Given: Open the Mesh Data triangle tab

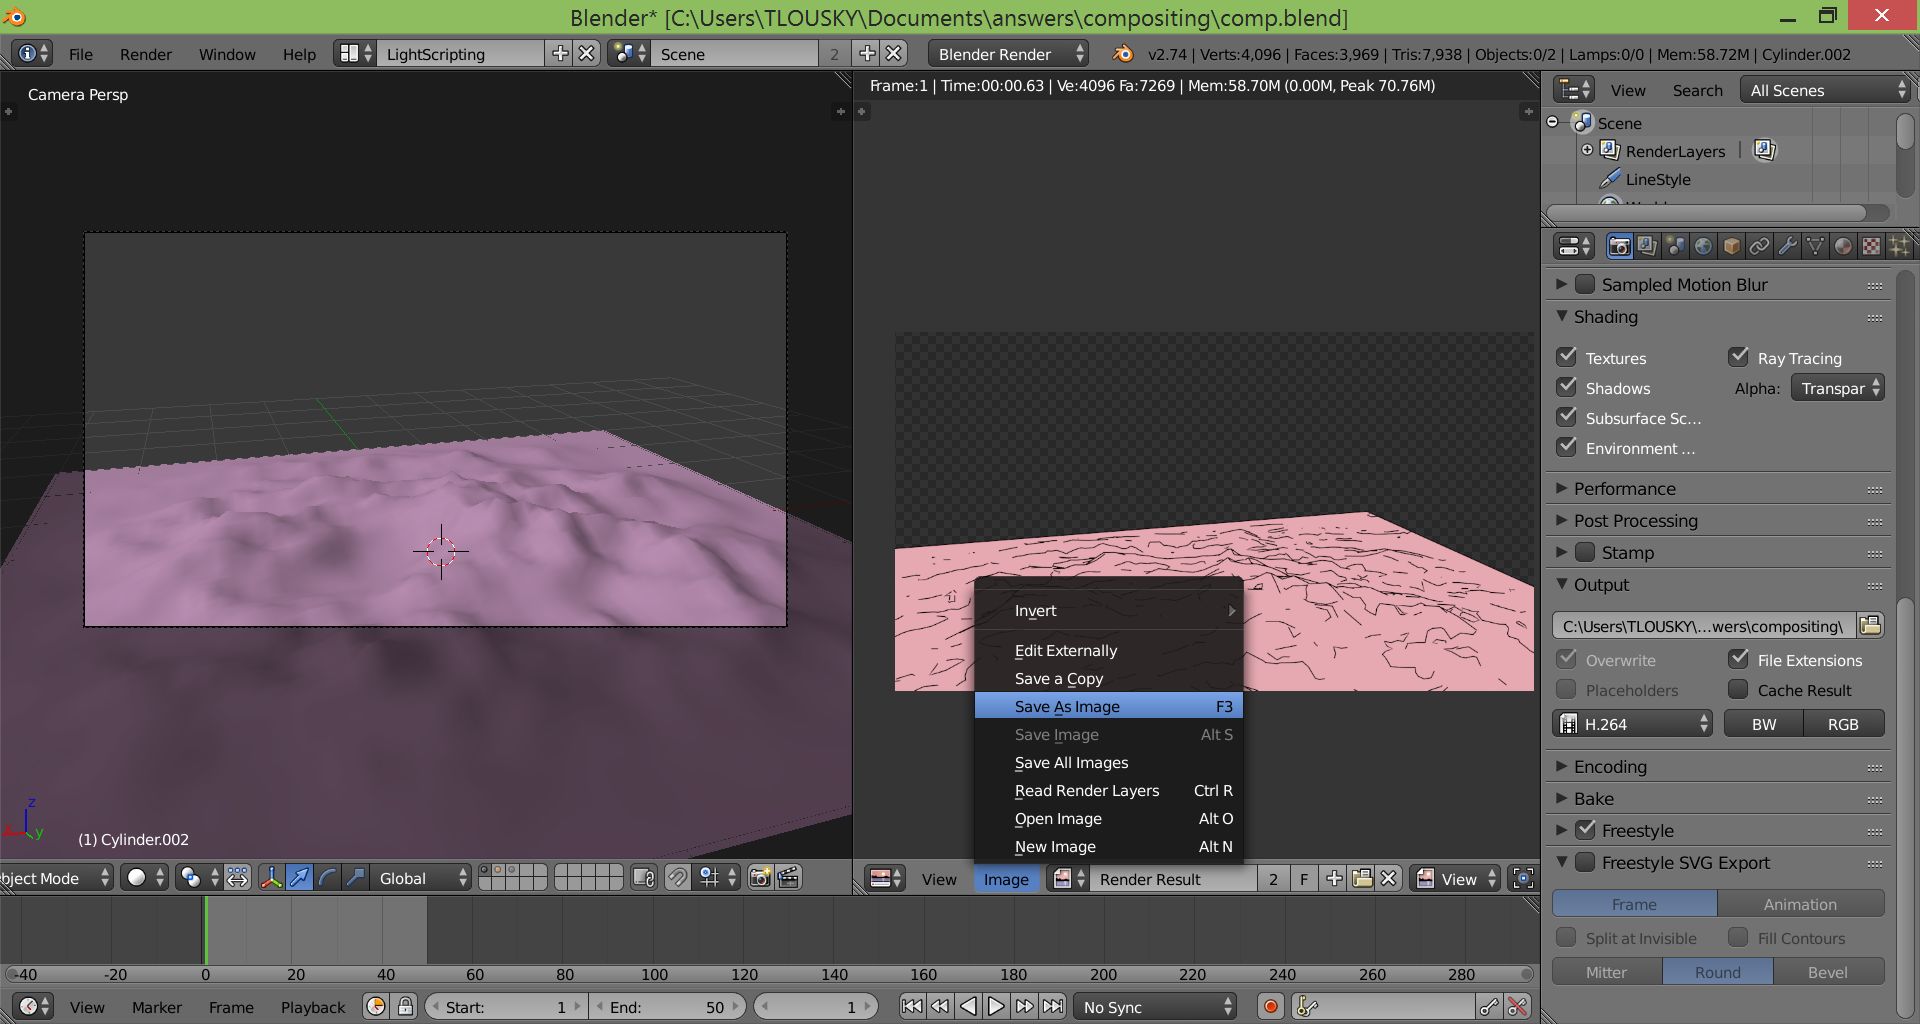Looking at the screenshot, I should pos(1815,246).
